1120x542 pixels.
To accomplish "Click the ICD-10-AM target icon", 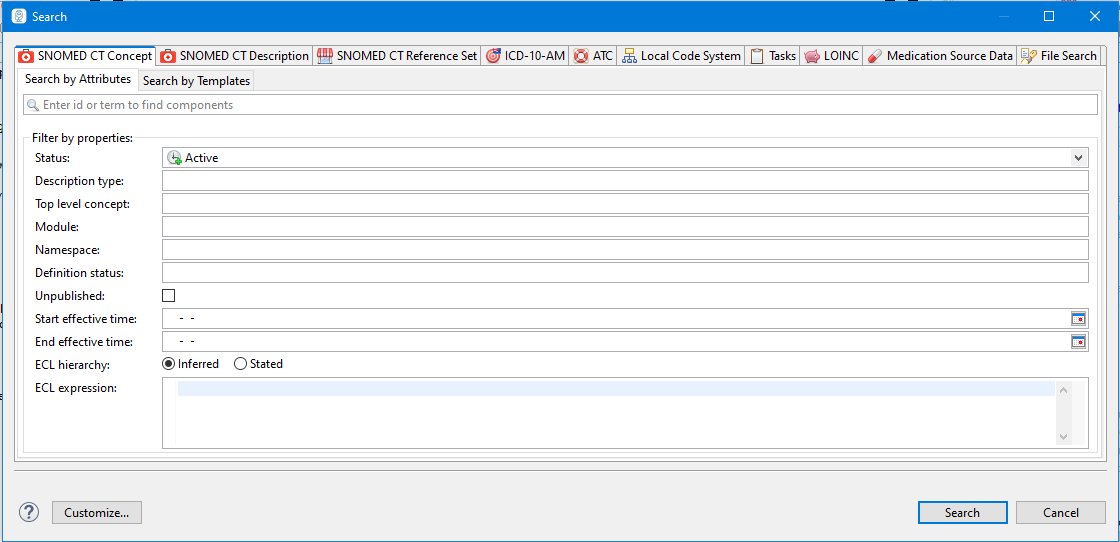I will tap(493, 56).
